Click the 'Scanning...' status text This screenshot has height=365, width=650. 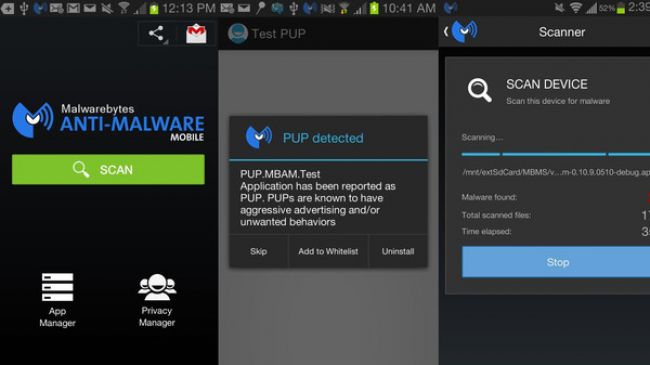tap(482, 137)
